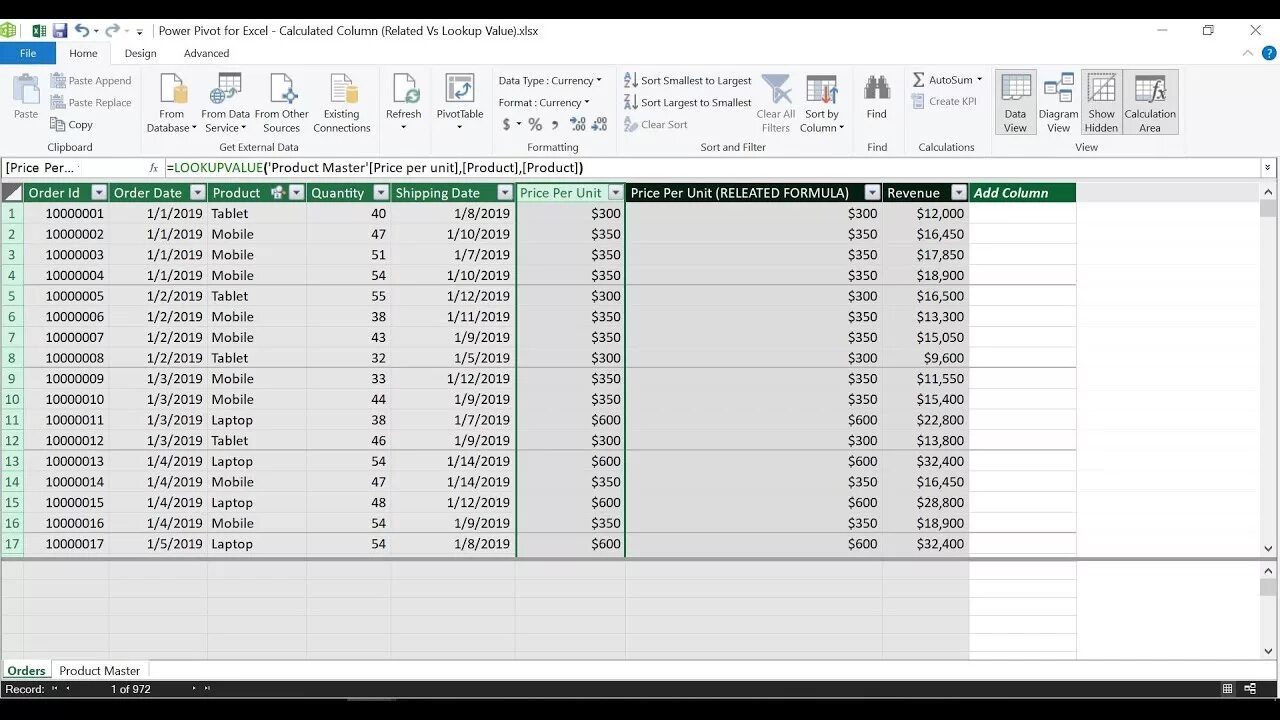
Task: Save the workbook from quick access toolbar
Action: [60, 31]
